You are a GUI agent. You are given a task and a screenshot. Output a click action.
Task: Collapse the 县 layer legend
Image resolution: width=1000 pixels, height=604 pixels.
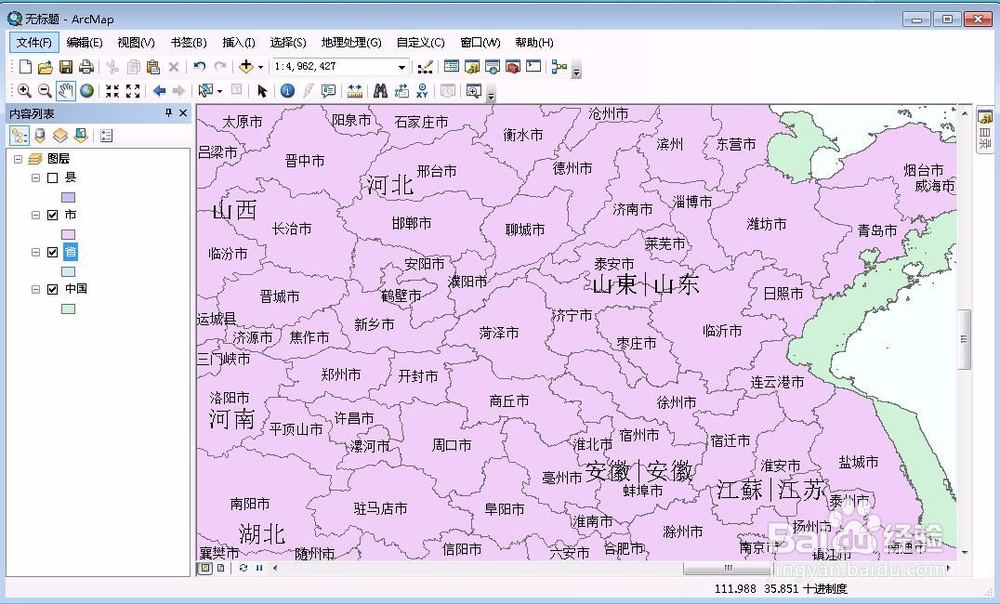pyautogui.click(x=36, y=178)
